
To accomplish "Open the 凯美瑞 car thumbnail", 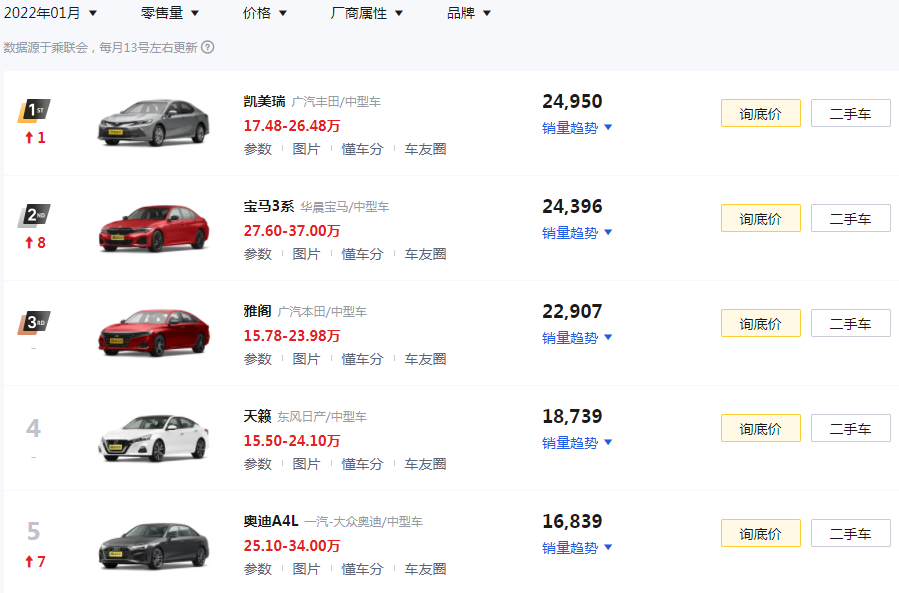I will pyautogui.click(x=153, y=123).
